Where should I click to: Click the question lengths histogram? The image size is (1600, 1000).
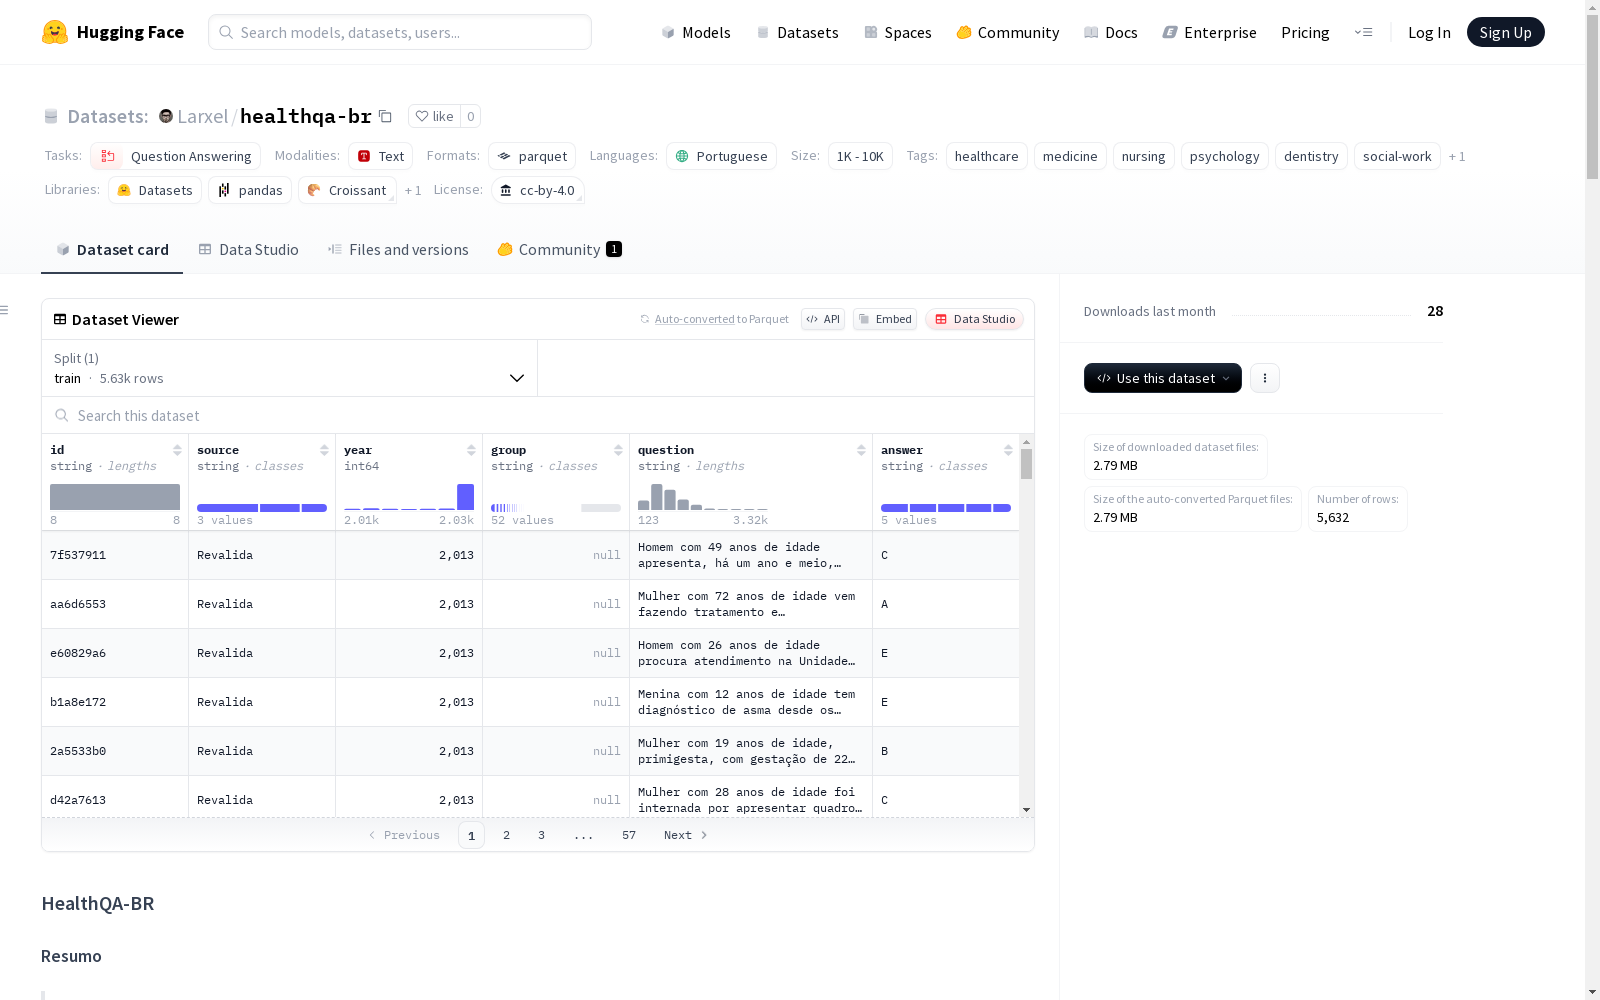point(703,497)
